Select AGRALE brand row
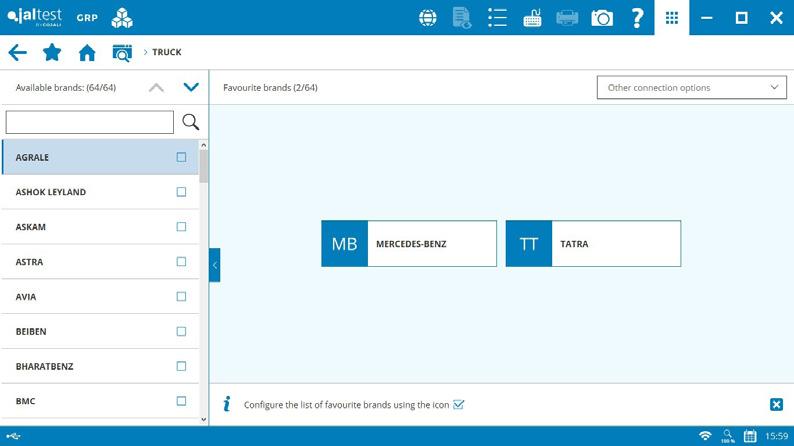Viewport: 794px width, 446px height. (x=100, y=157)
